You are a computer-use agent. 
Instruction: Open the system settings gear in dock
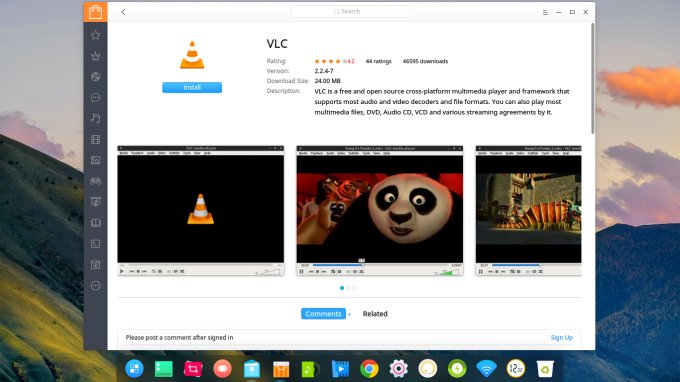399,369
